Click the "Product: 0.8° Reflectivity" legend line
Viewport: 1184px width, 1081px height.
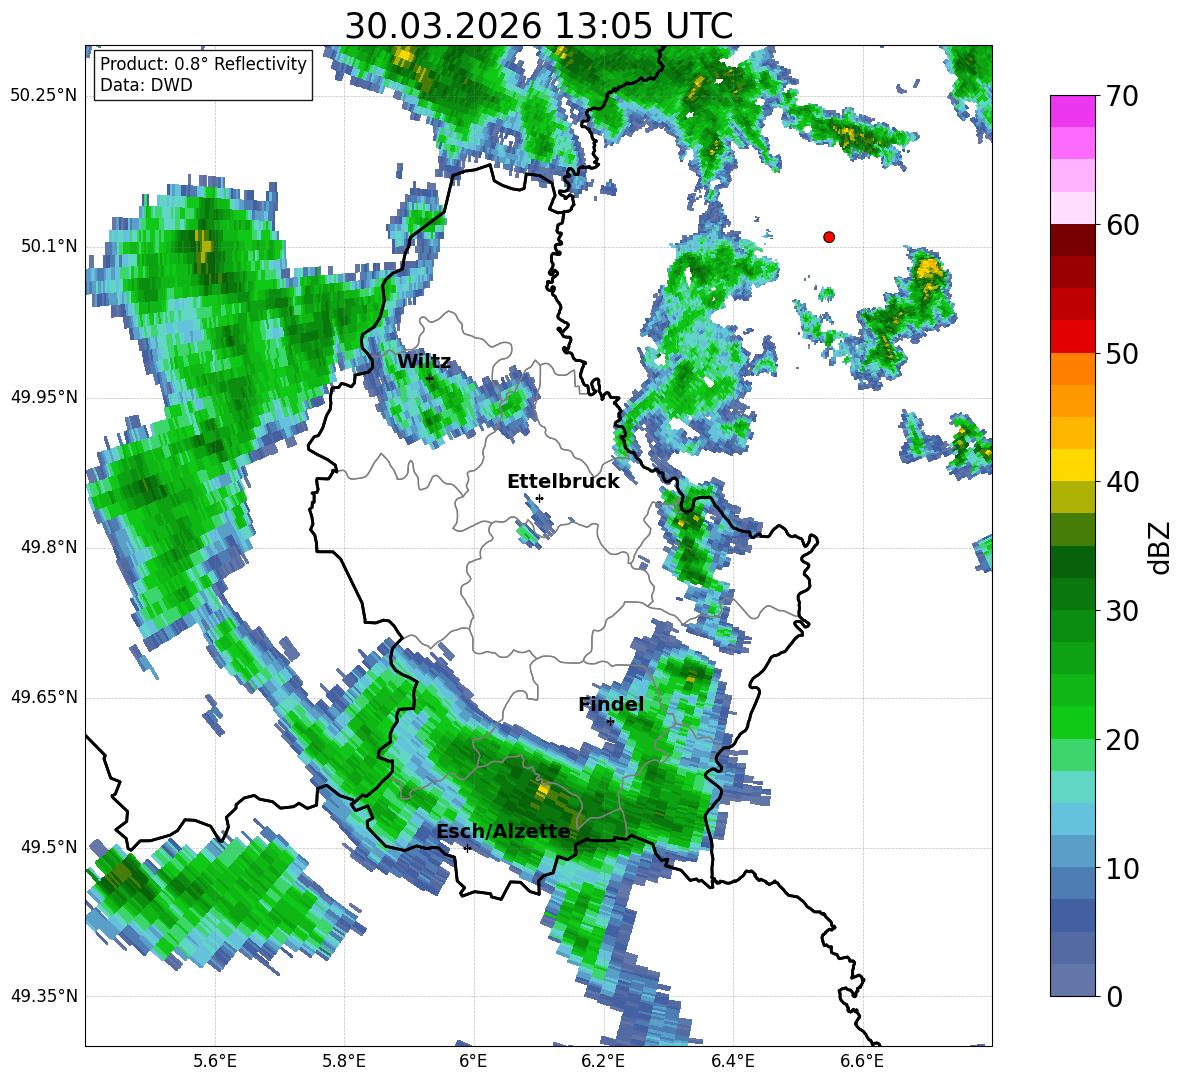click(203, 63)
